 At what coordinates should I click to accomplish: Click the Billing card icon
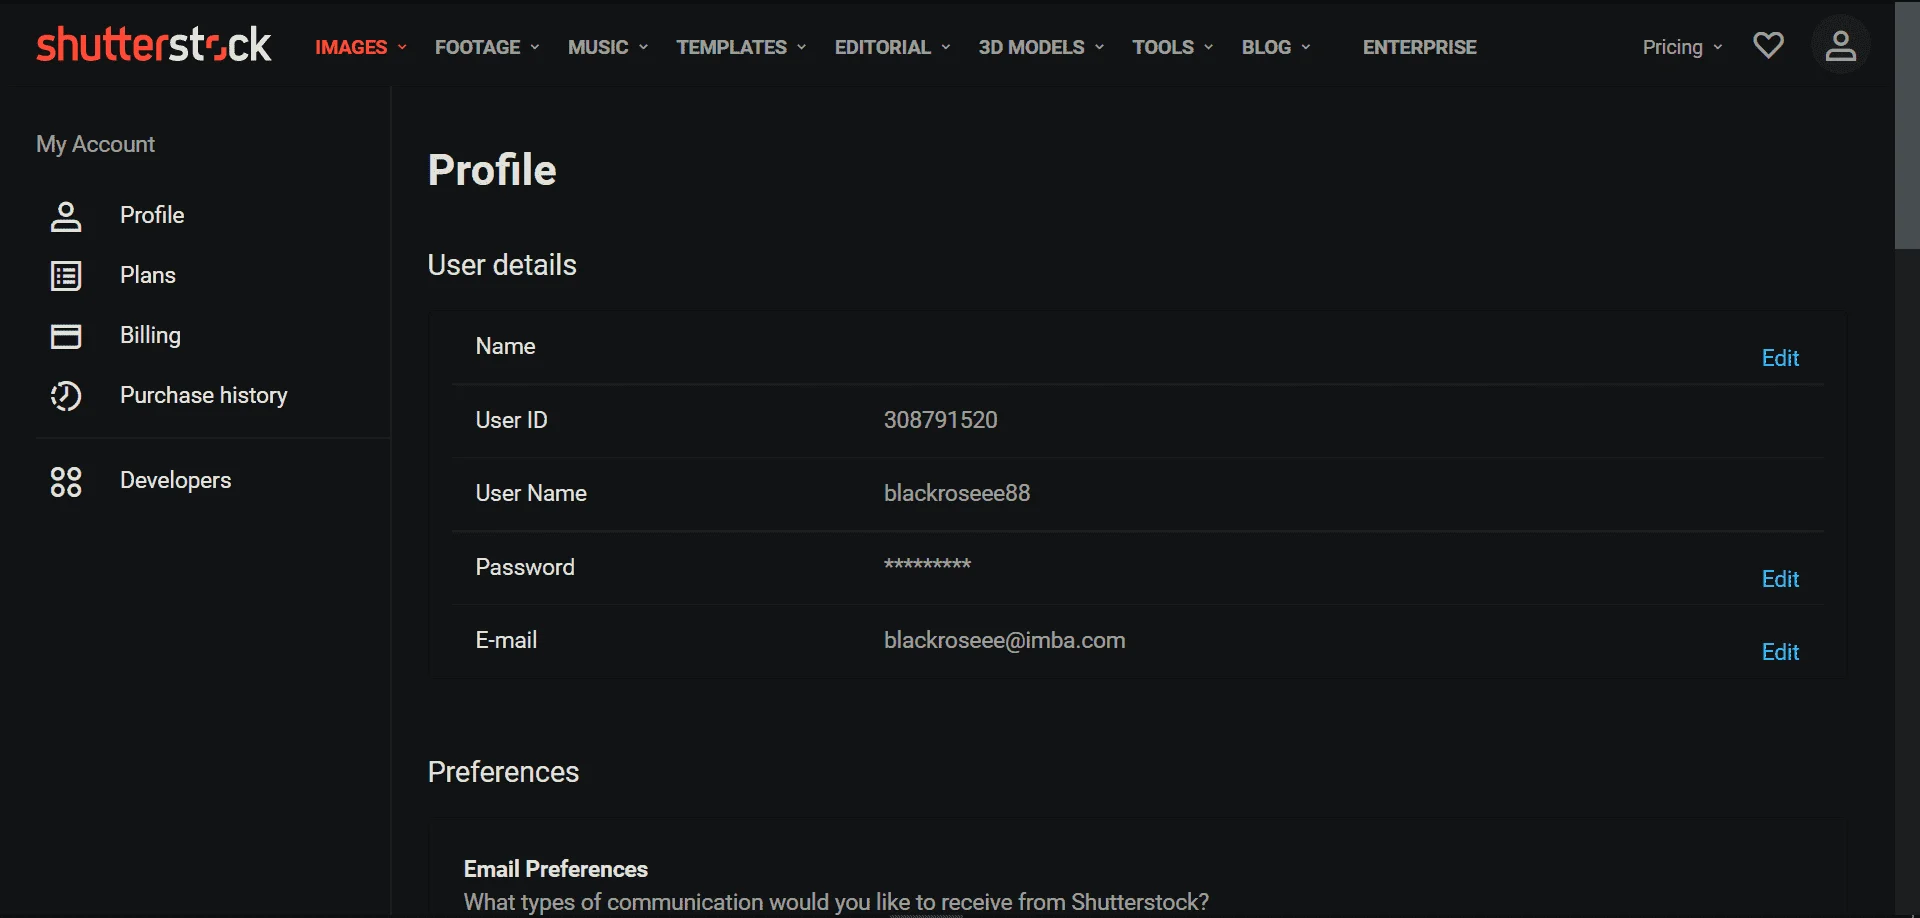(x=66, y=336)
